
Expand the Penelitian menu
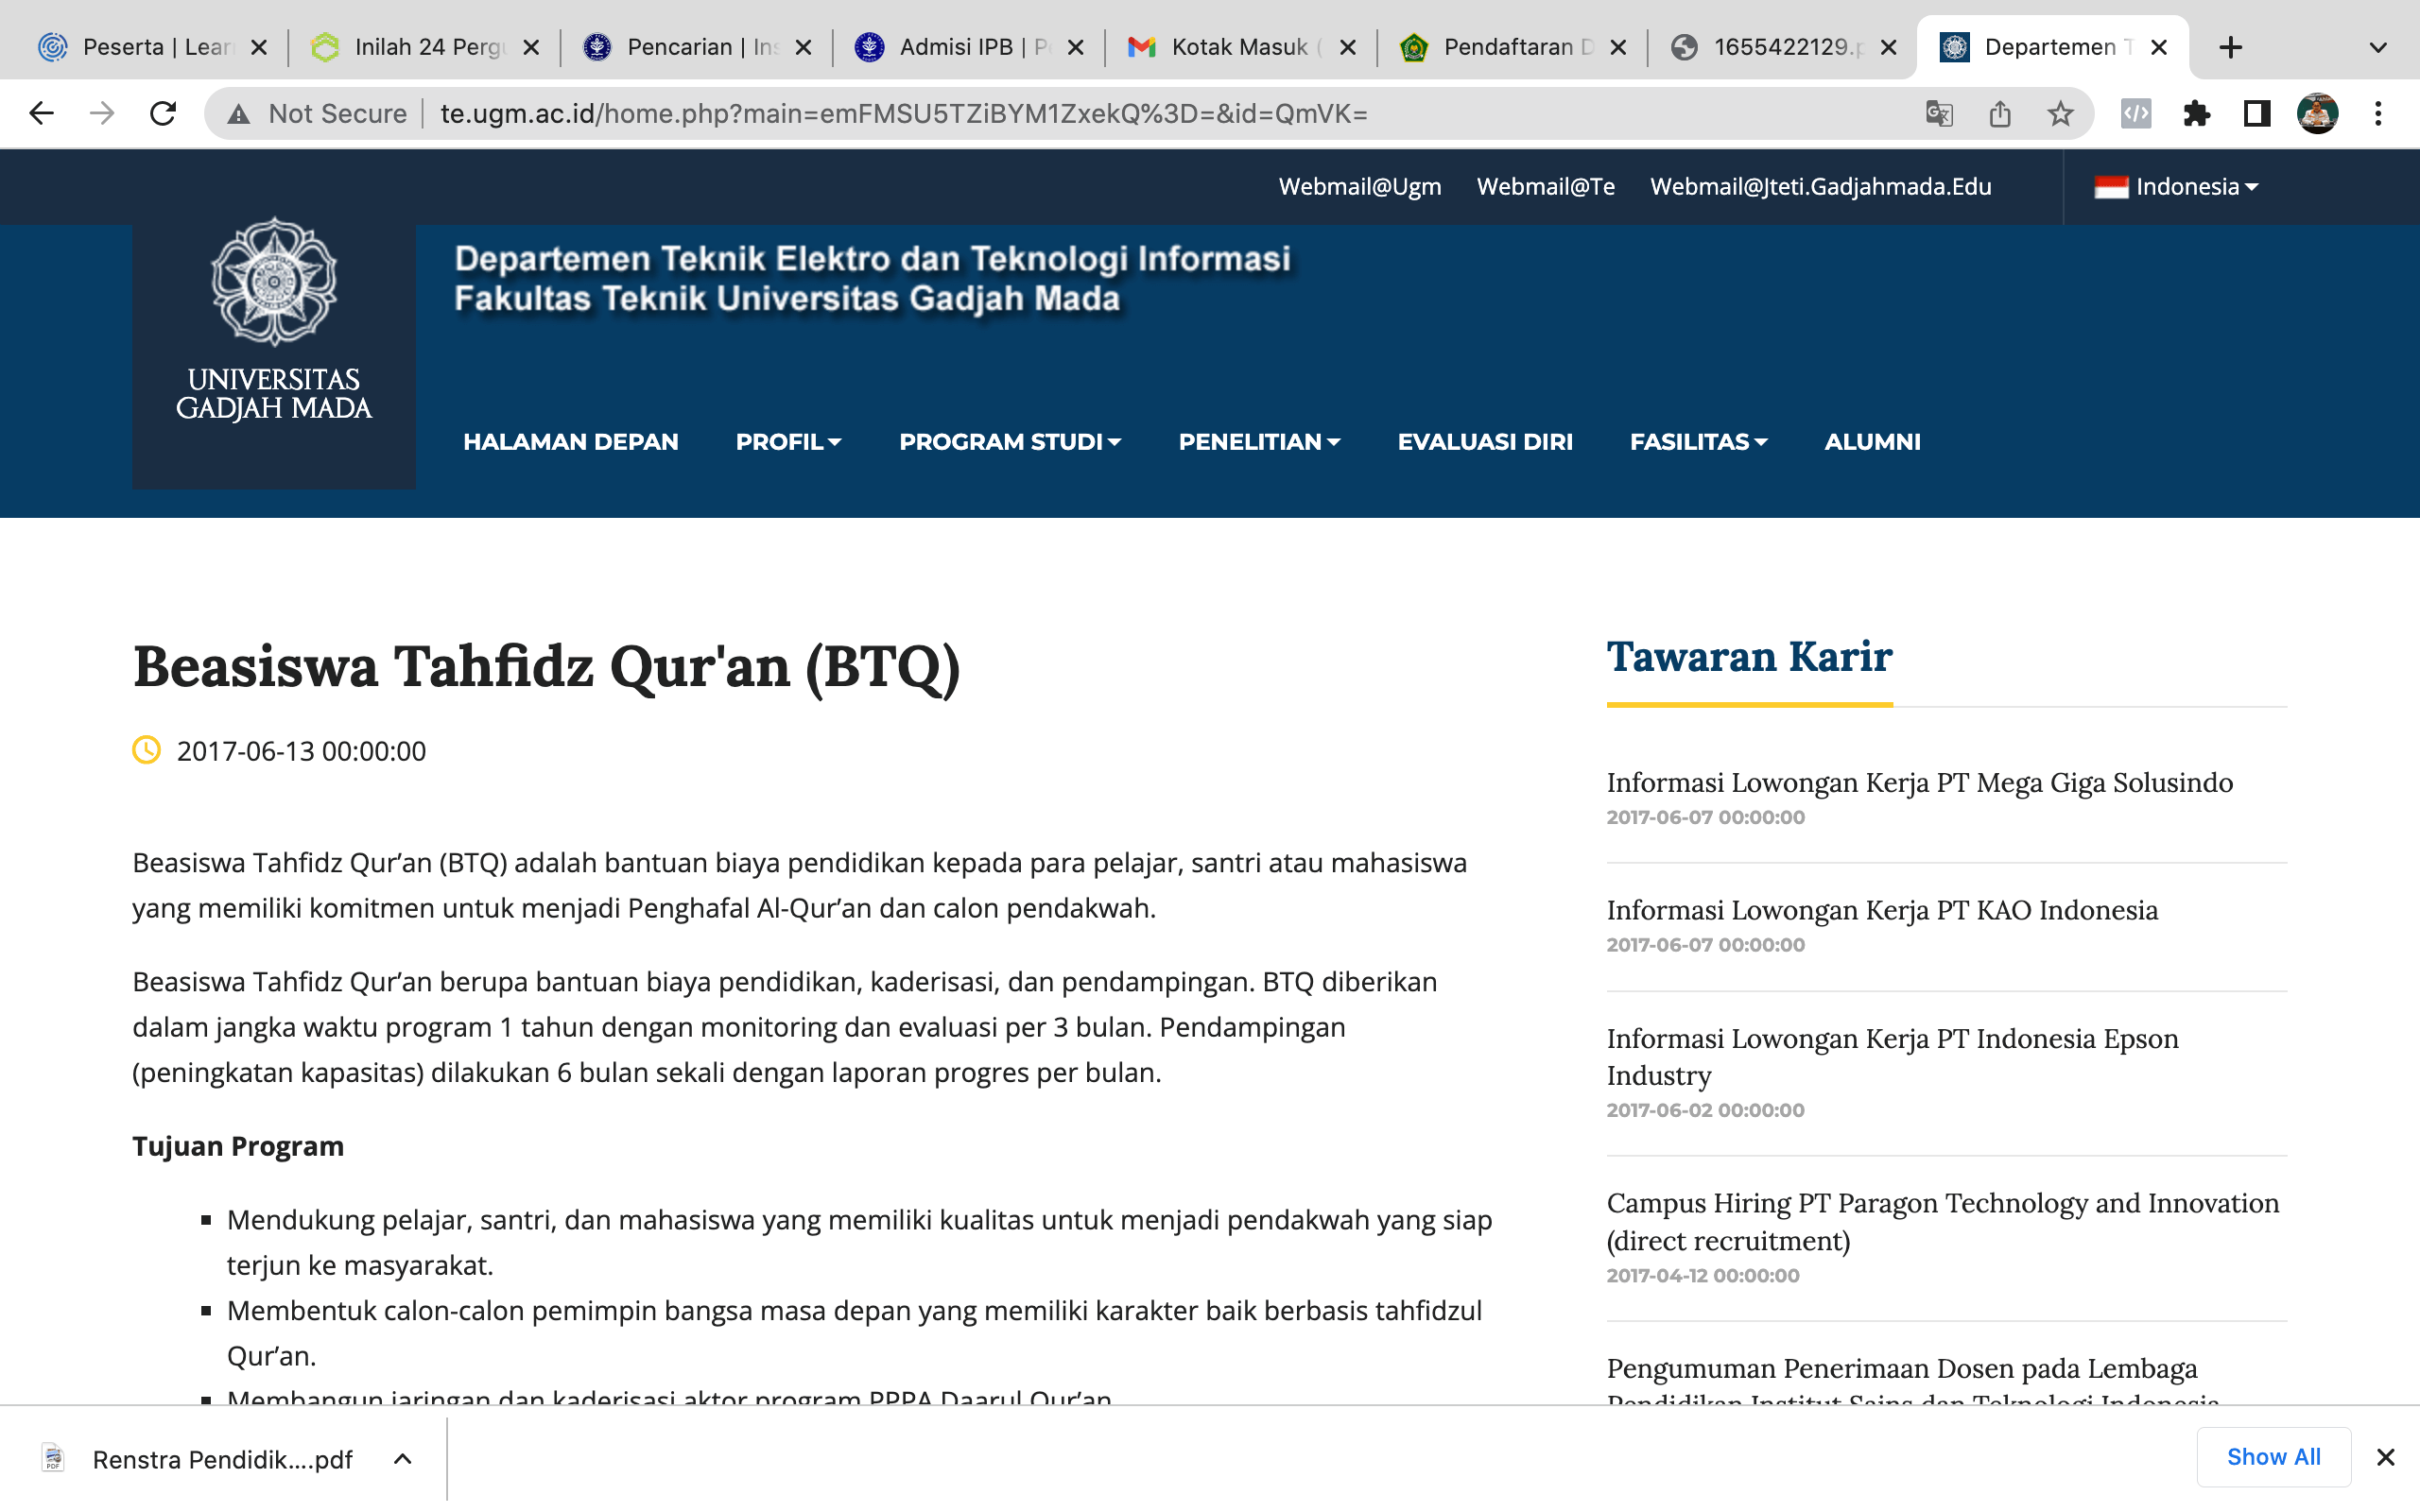(1259, 442)
